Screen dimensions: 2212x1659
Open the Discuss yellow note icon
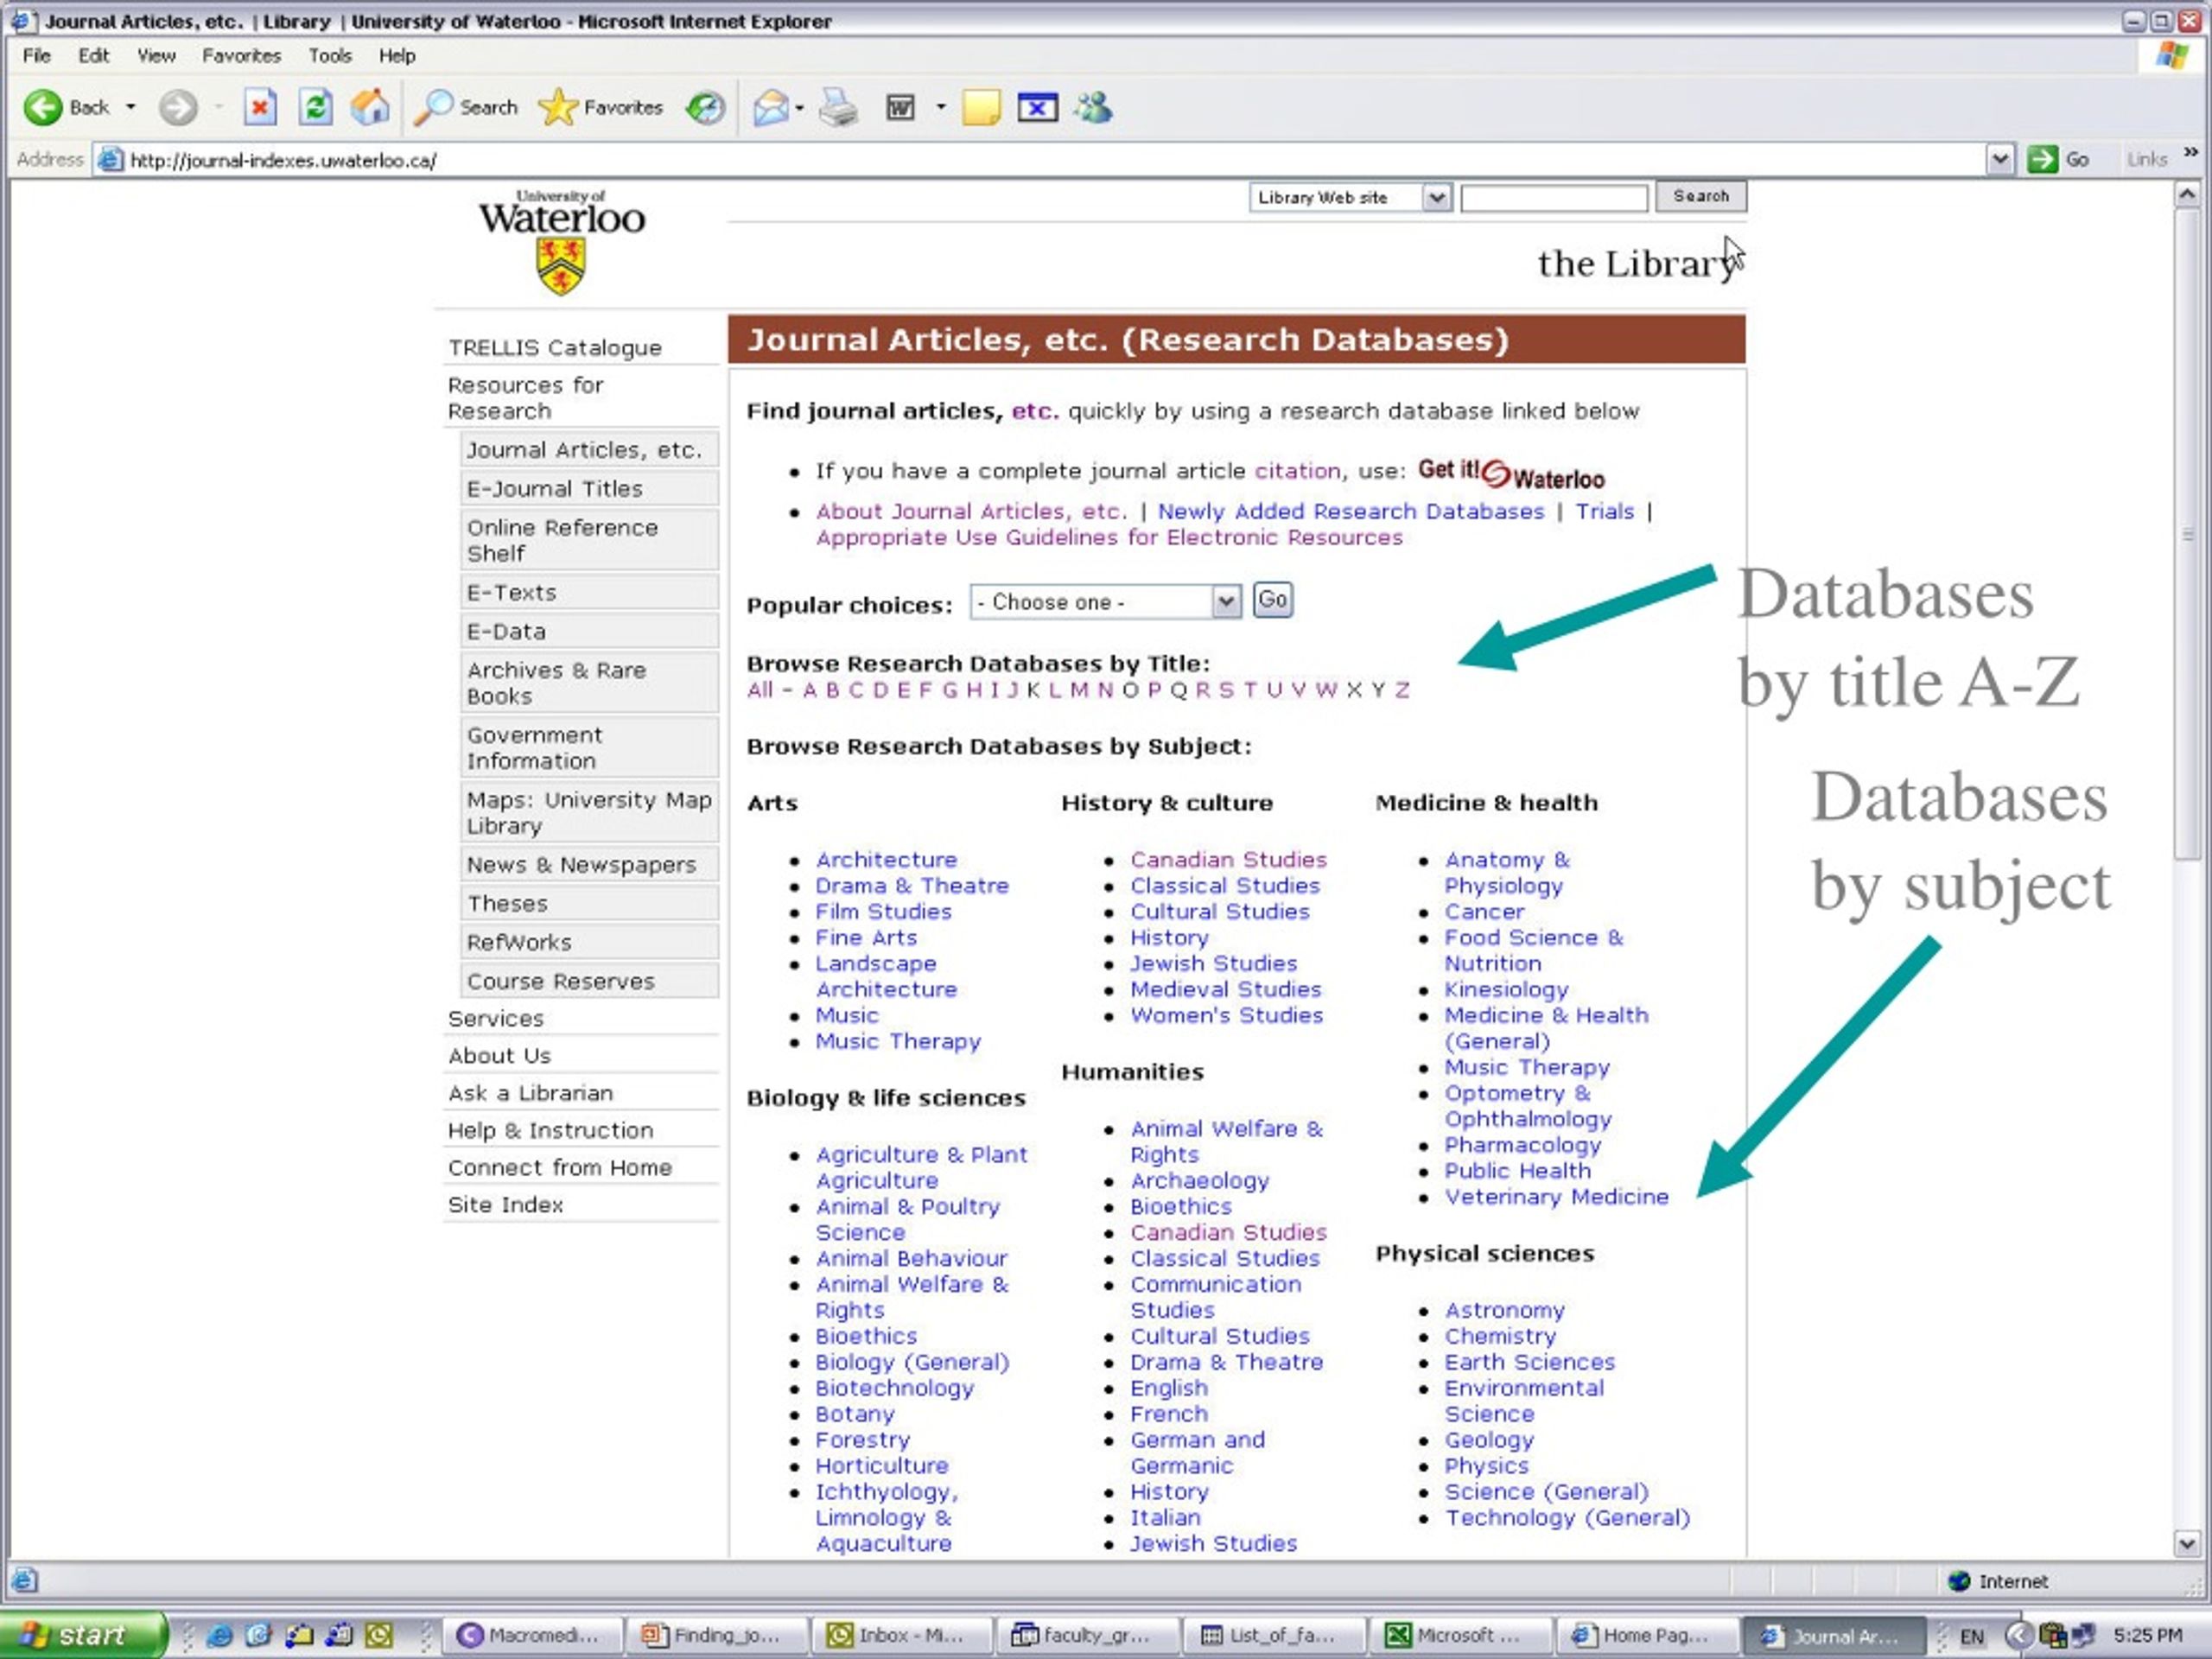[981, 107]
